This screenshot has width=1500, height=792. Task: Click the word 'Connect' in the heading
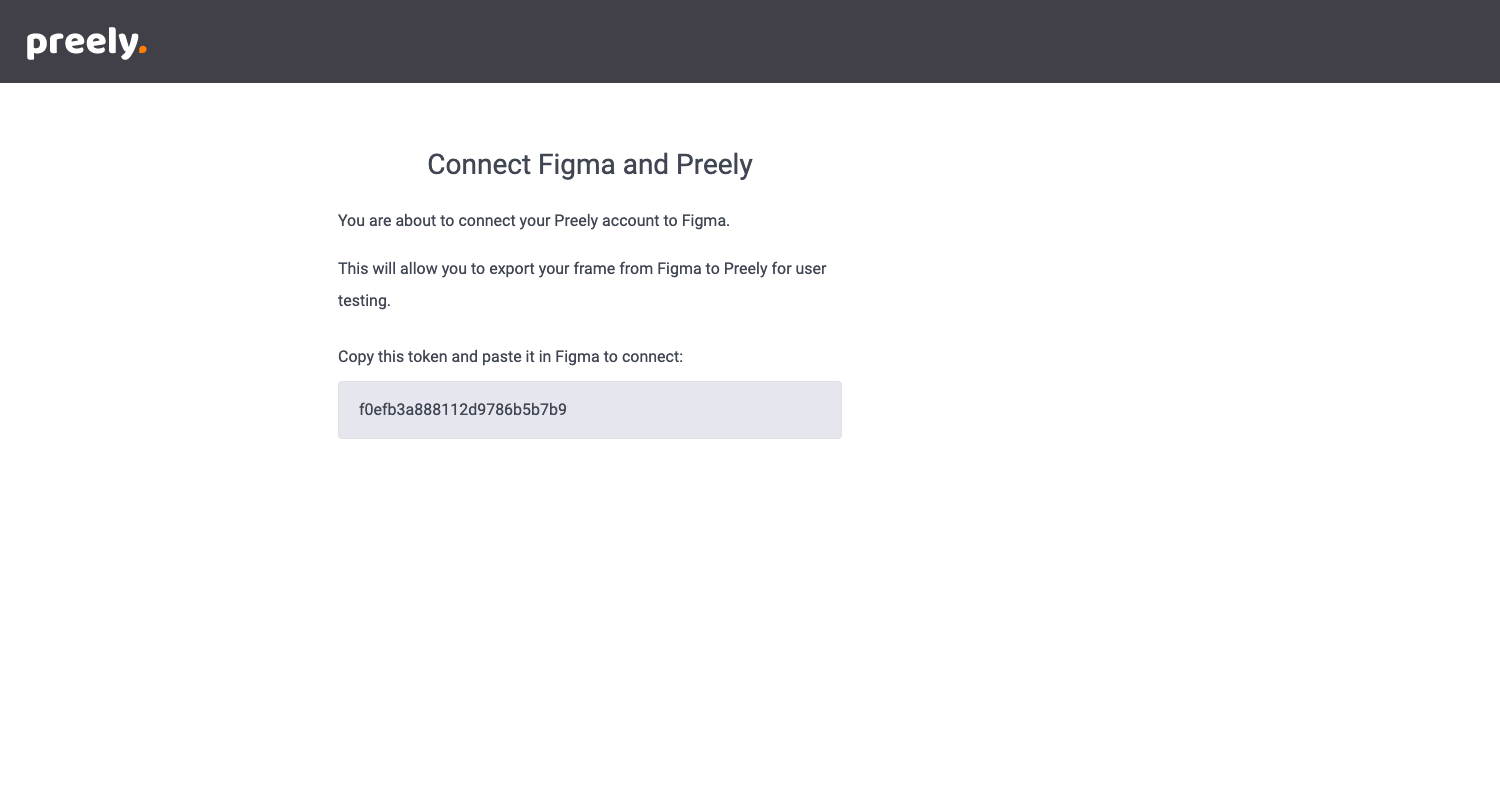479,165
